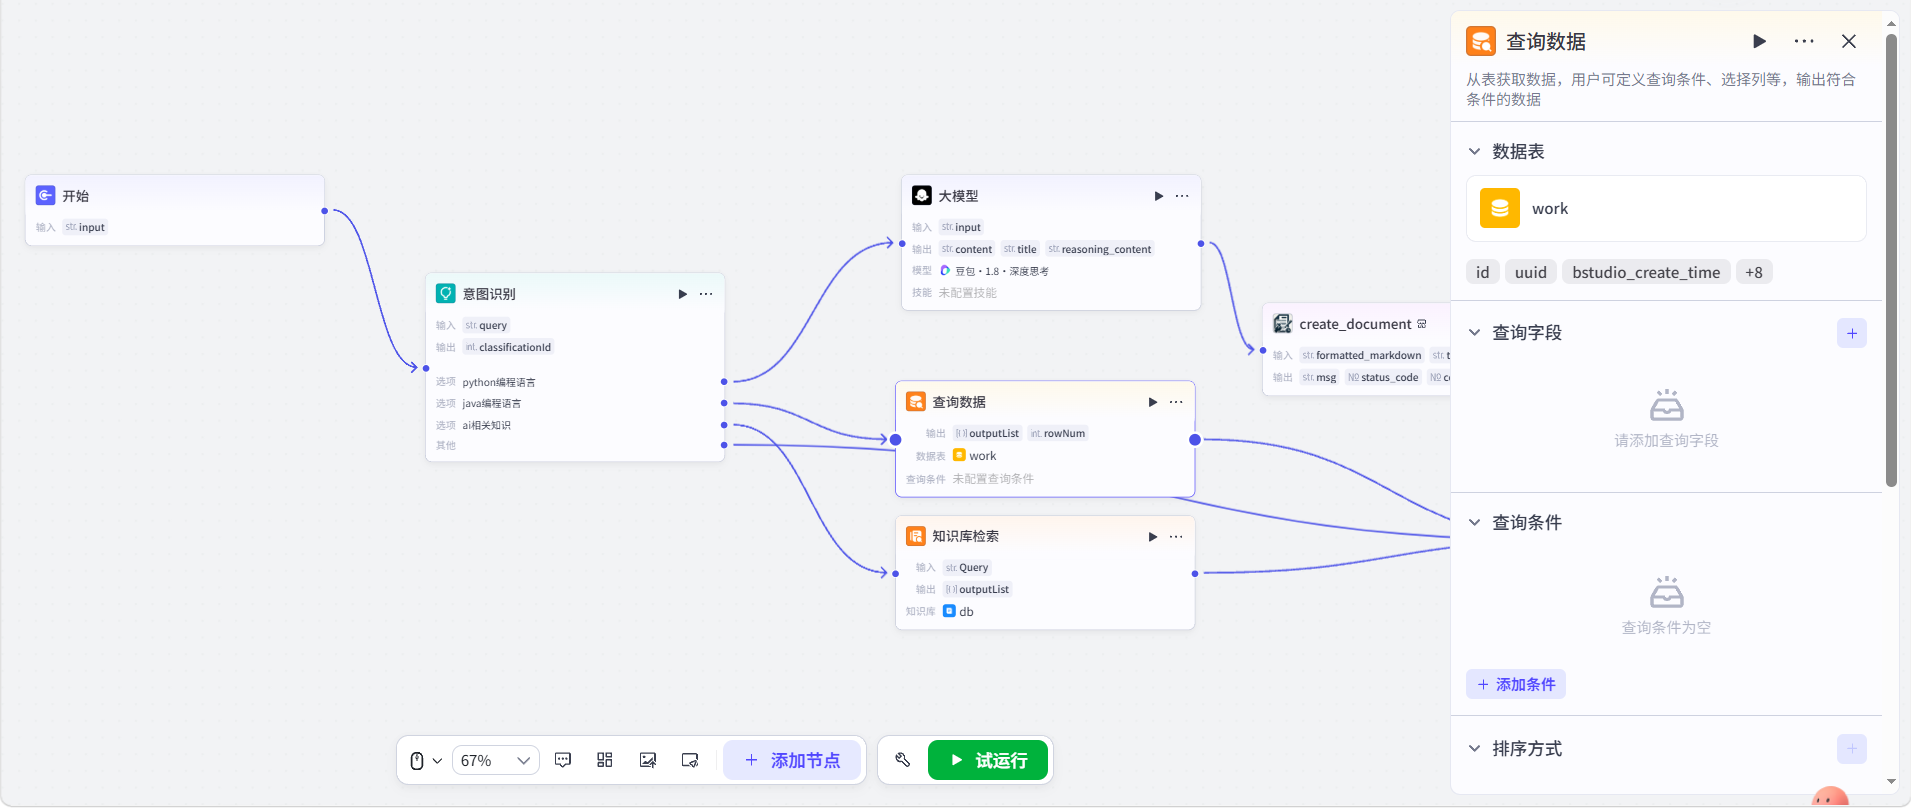Open 大模型 node more options menu

point(1182,196)
